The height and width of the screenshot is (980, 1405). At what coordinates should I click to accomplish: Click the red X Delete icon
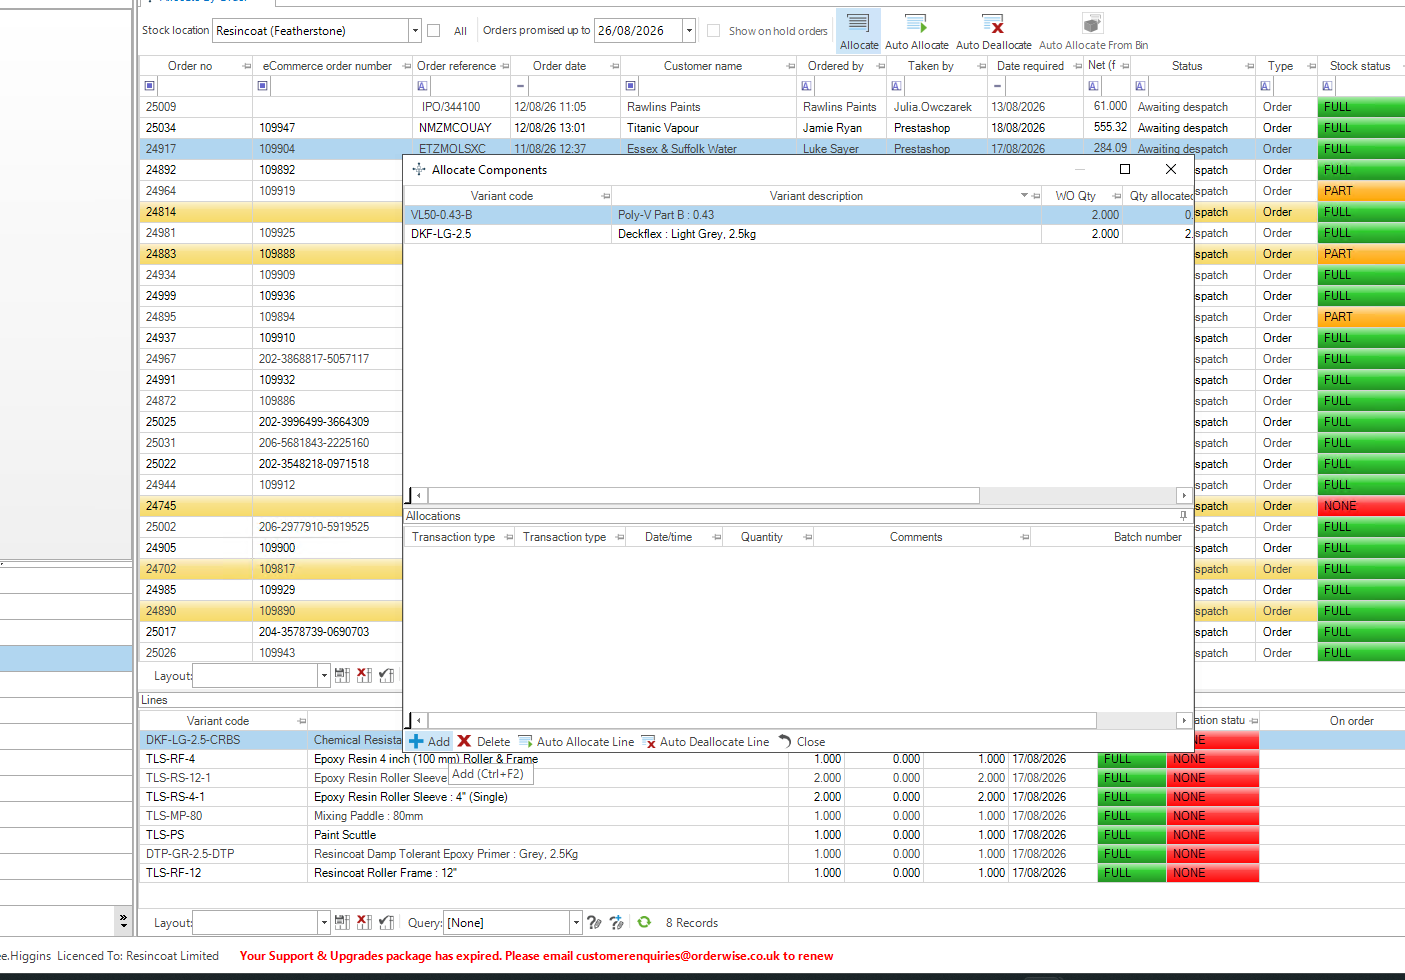[x=464, y=741]
